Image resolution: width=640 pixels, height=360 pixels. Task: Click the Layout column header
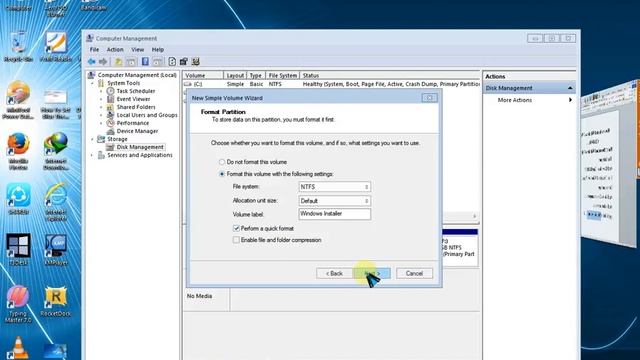(x=235, y=76)
